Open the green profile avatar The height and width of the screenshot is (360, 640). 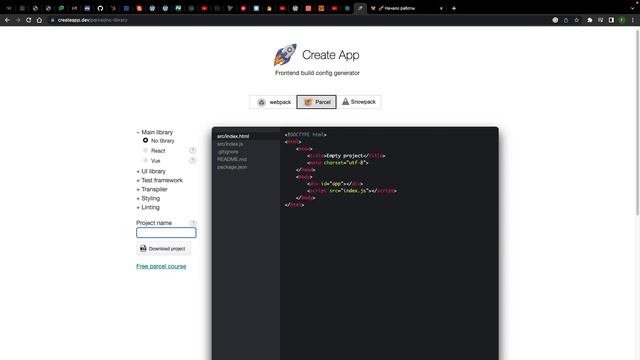point(622,20)
